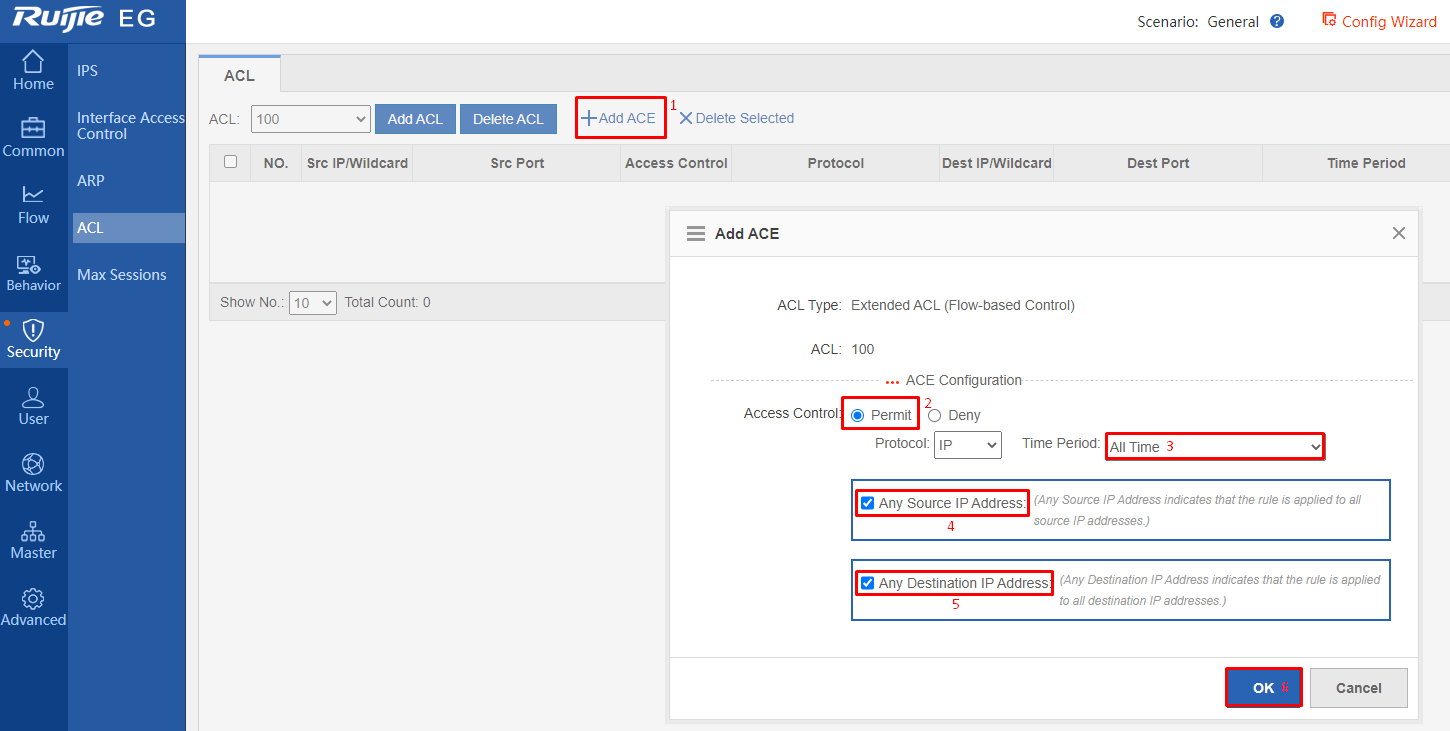The width and height of the screenshot is (1450, 731).
Task: Click the Scenario help question icon
Action: [x=1277, y=21]
